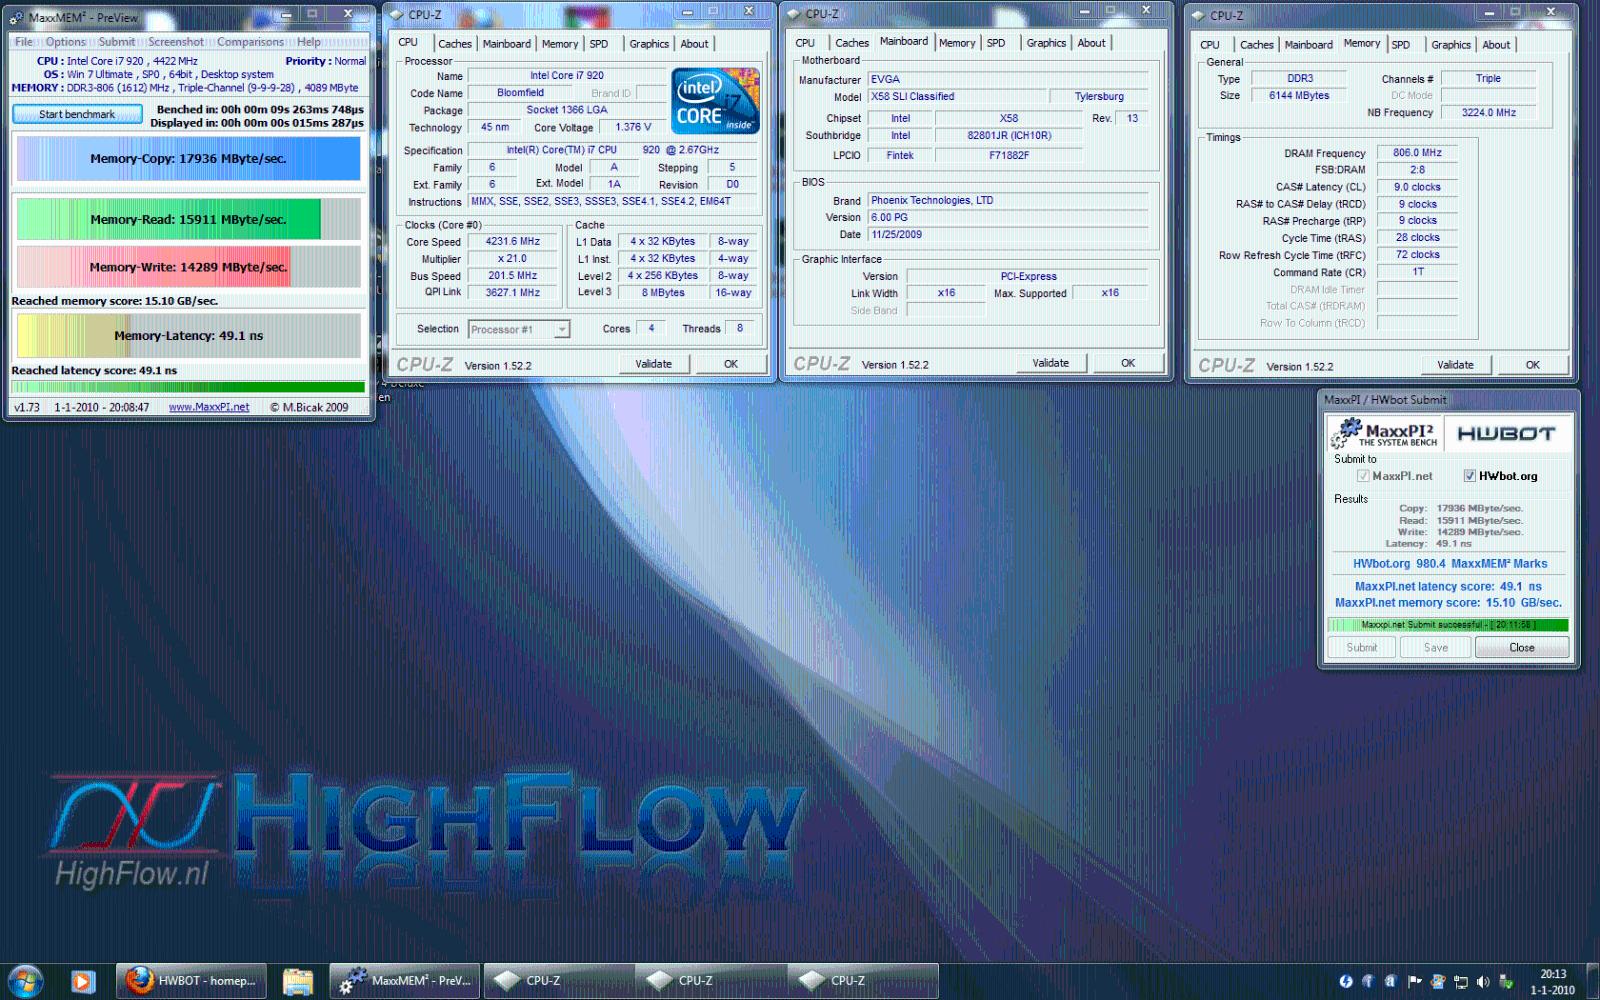Click MaxxMEM window title bar gear icon
The image size is (1600, 1000).
tap(17, 16)
